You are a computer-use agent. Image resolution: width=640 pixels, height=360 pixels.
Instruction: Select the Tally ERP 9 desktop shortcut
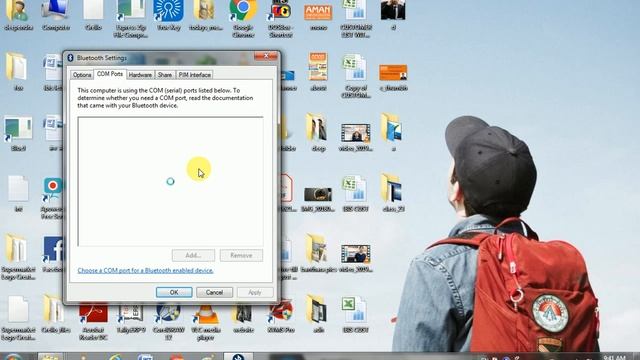(x=131, y=318)
